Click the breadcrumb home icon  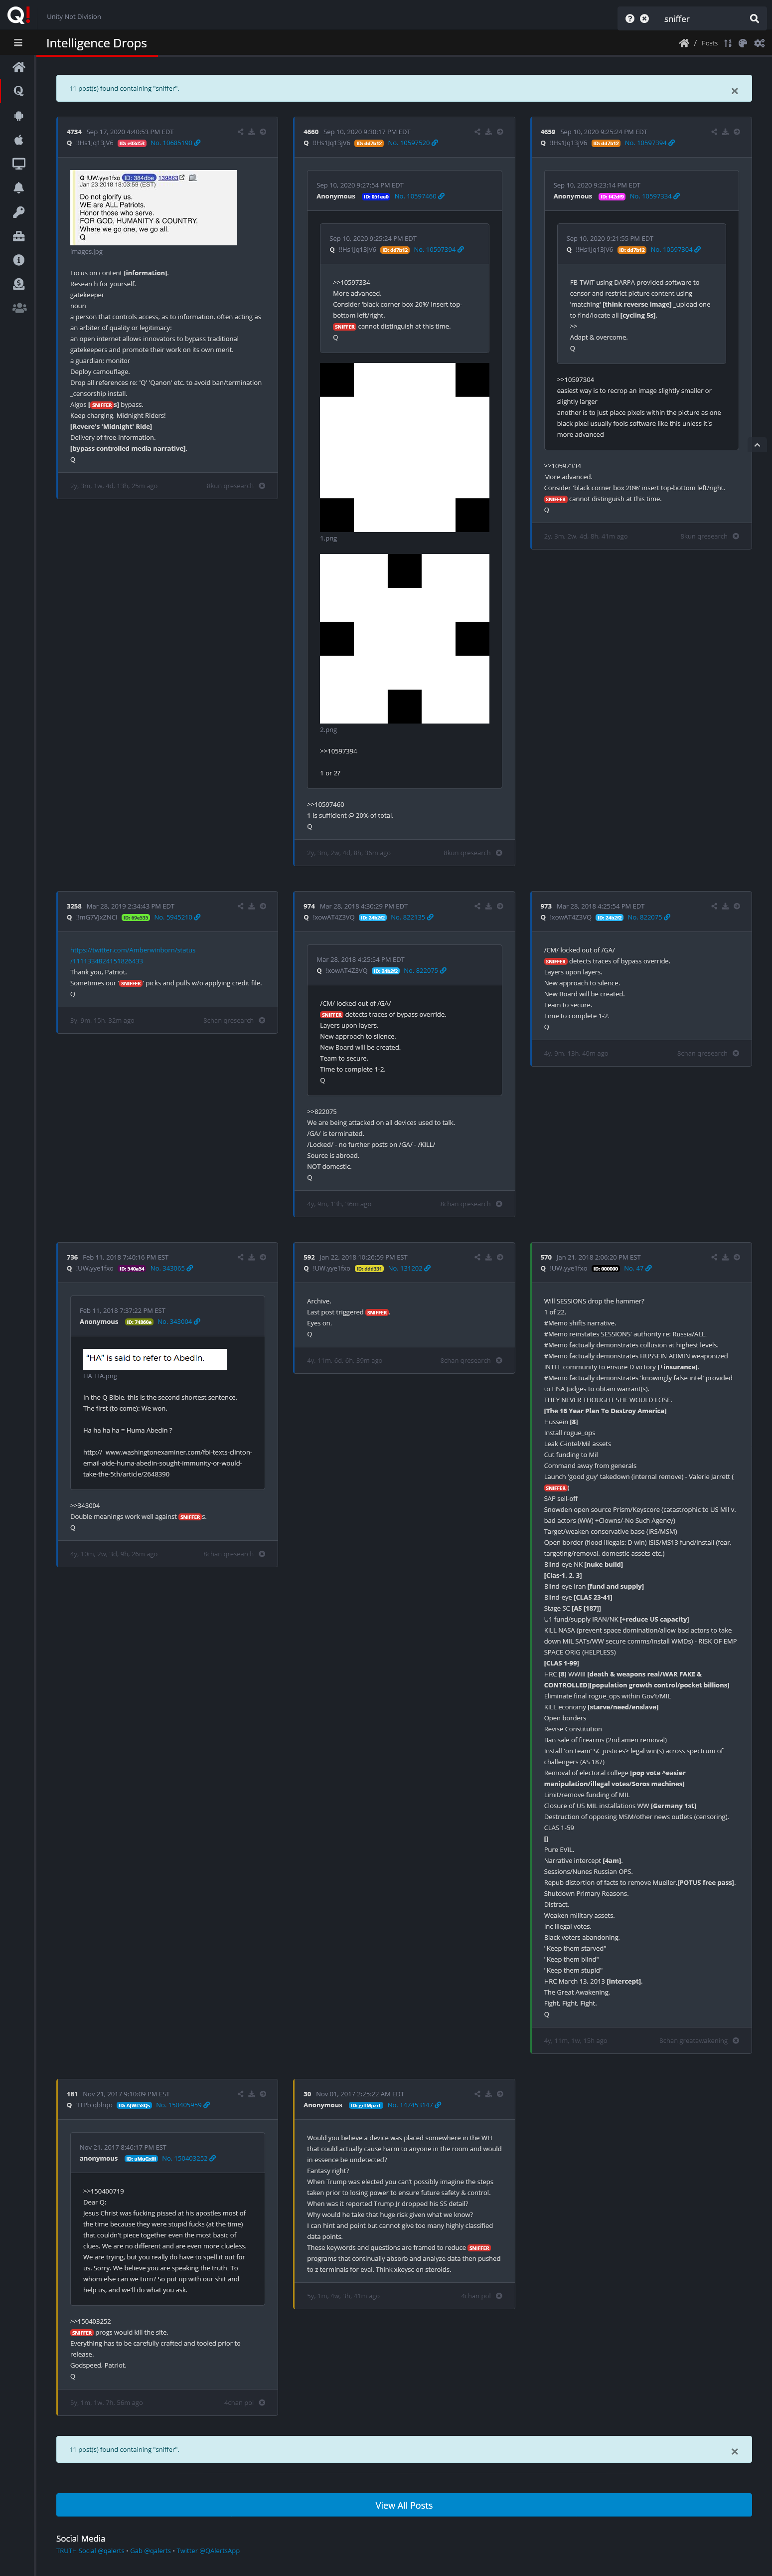point(684,43)
